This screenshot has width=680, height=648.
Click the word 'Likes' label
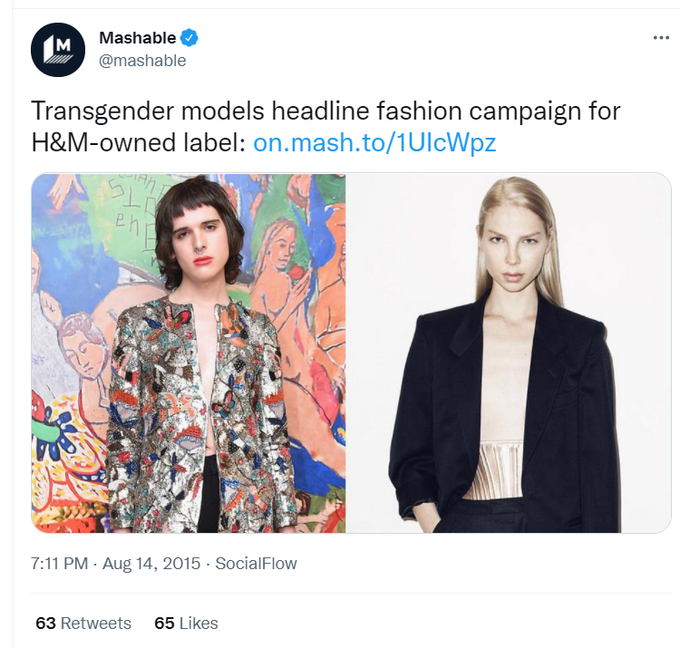coord(199,623)
